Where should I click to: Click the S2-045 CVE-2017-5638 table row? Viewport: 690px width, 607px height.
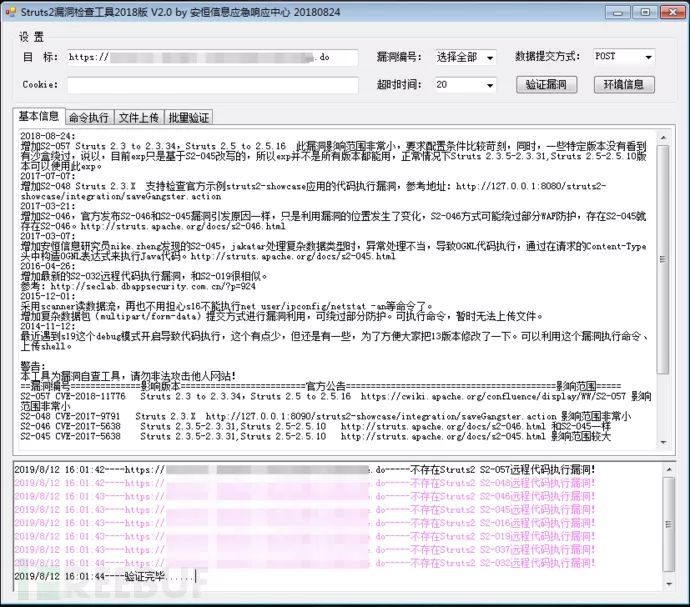(x=316, y=436)
